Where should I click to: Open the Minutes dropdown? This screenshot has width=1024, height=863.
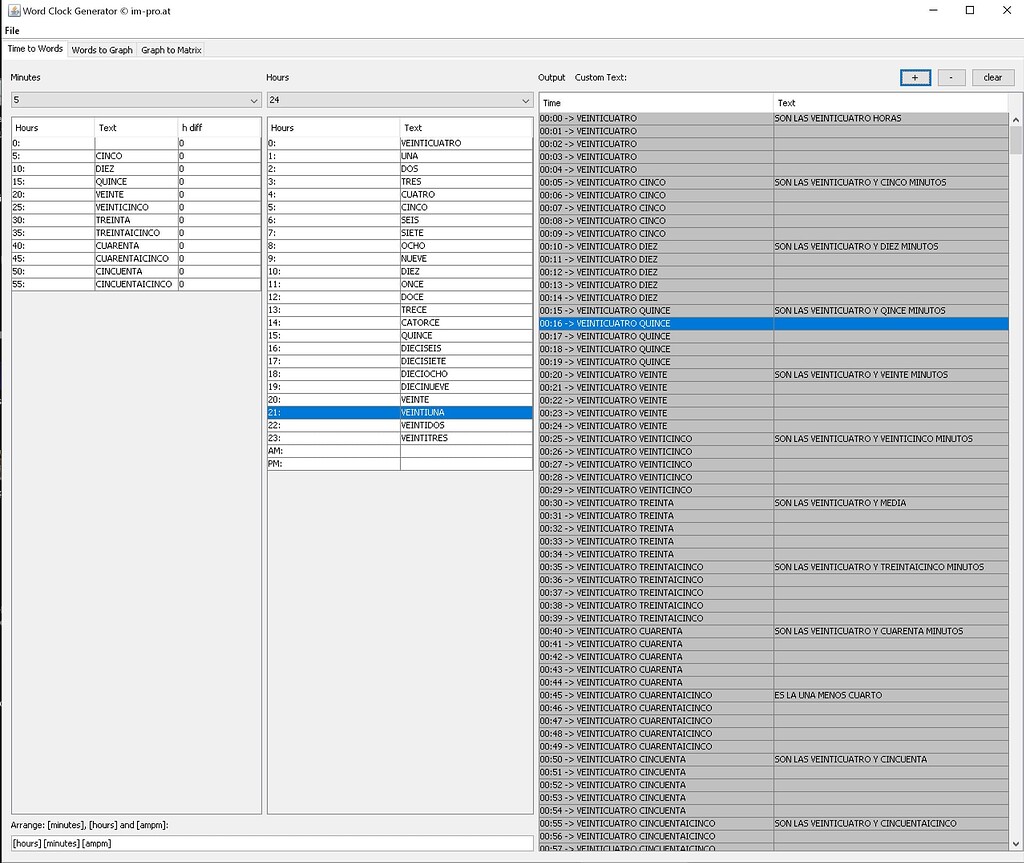[135, 100]
